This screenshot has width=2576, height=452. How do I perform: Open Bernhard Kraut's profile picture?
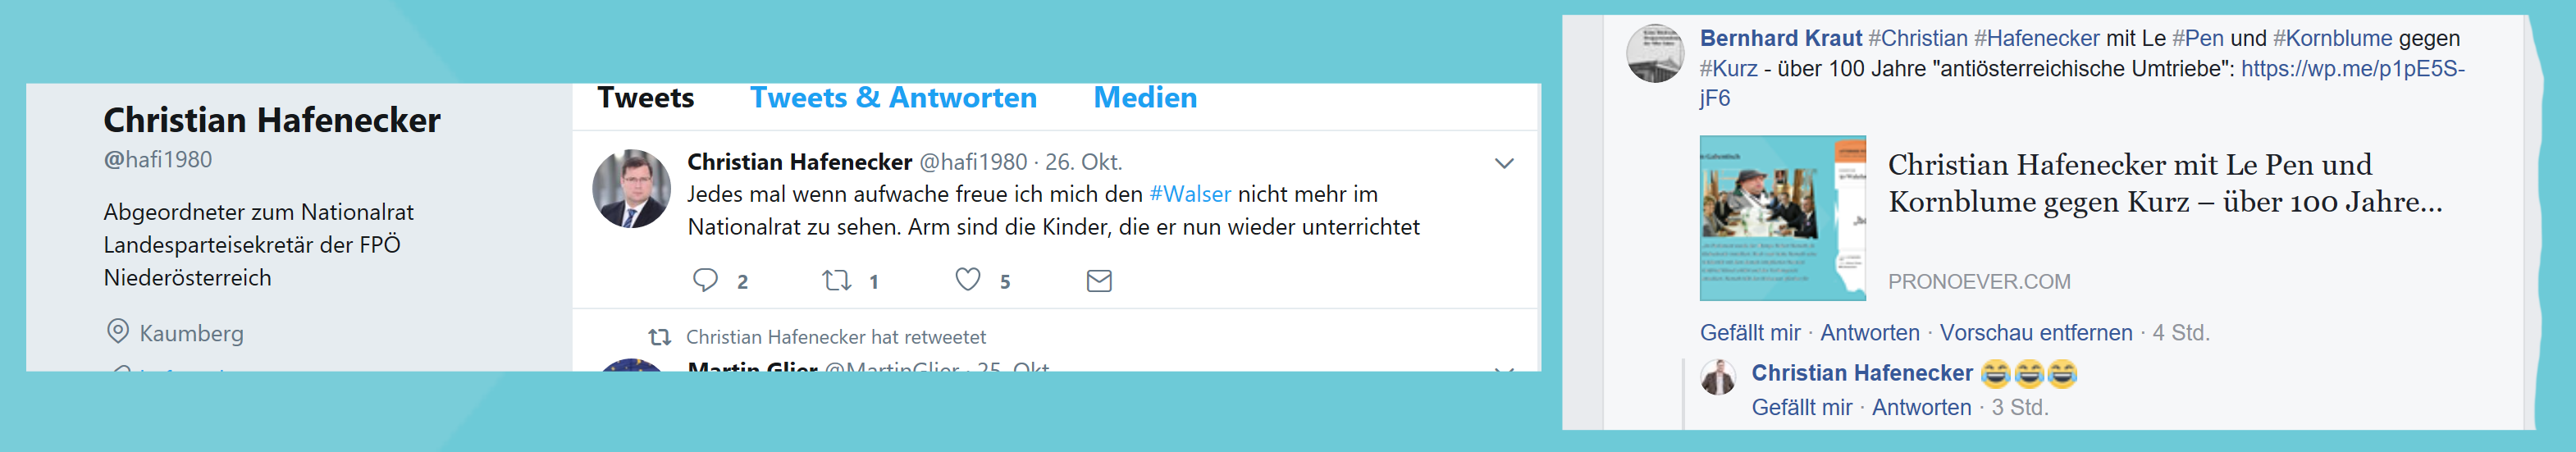click(x=1655, y=53)
